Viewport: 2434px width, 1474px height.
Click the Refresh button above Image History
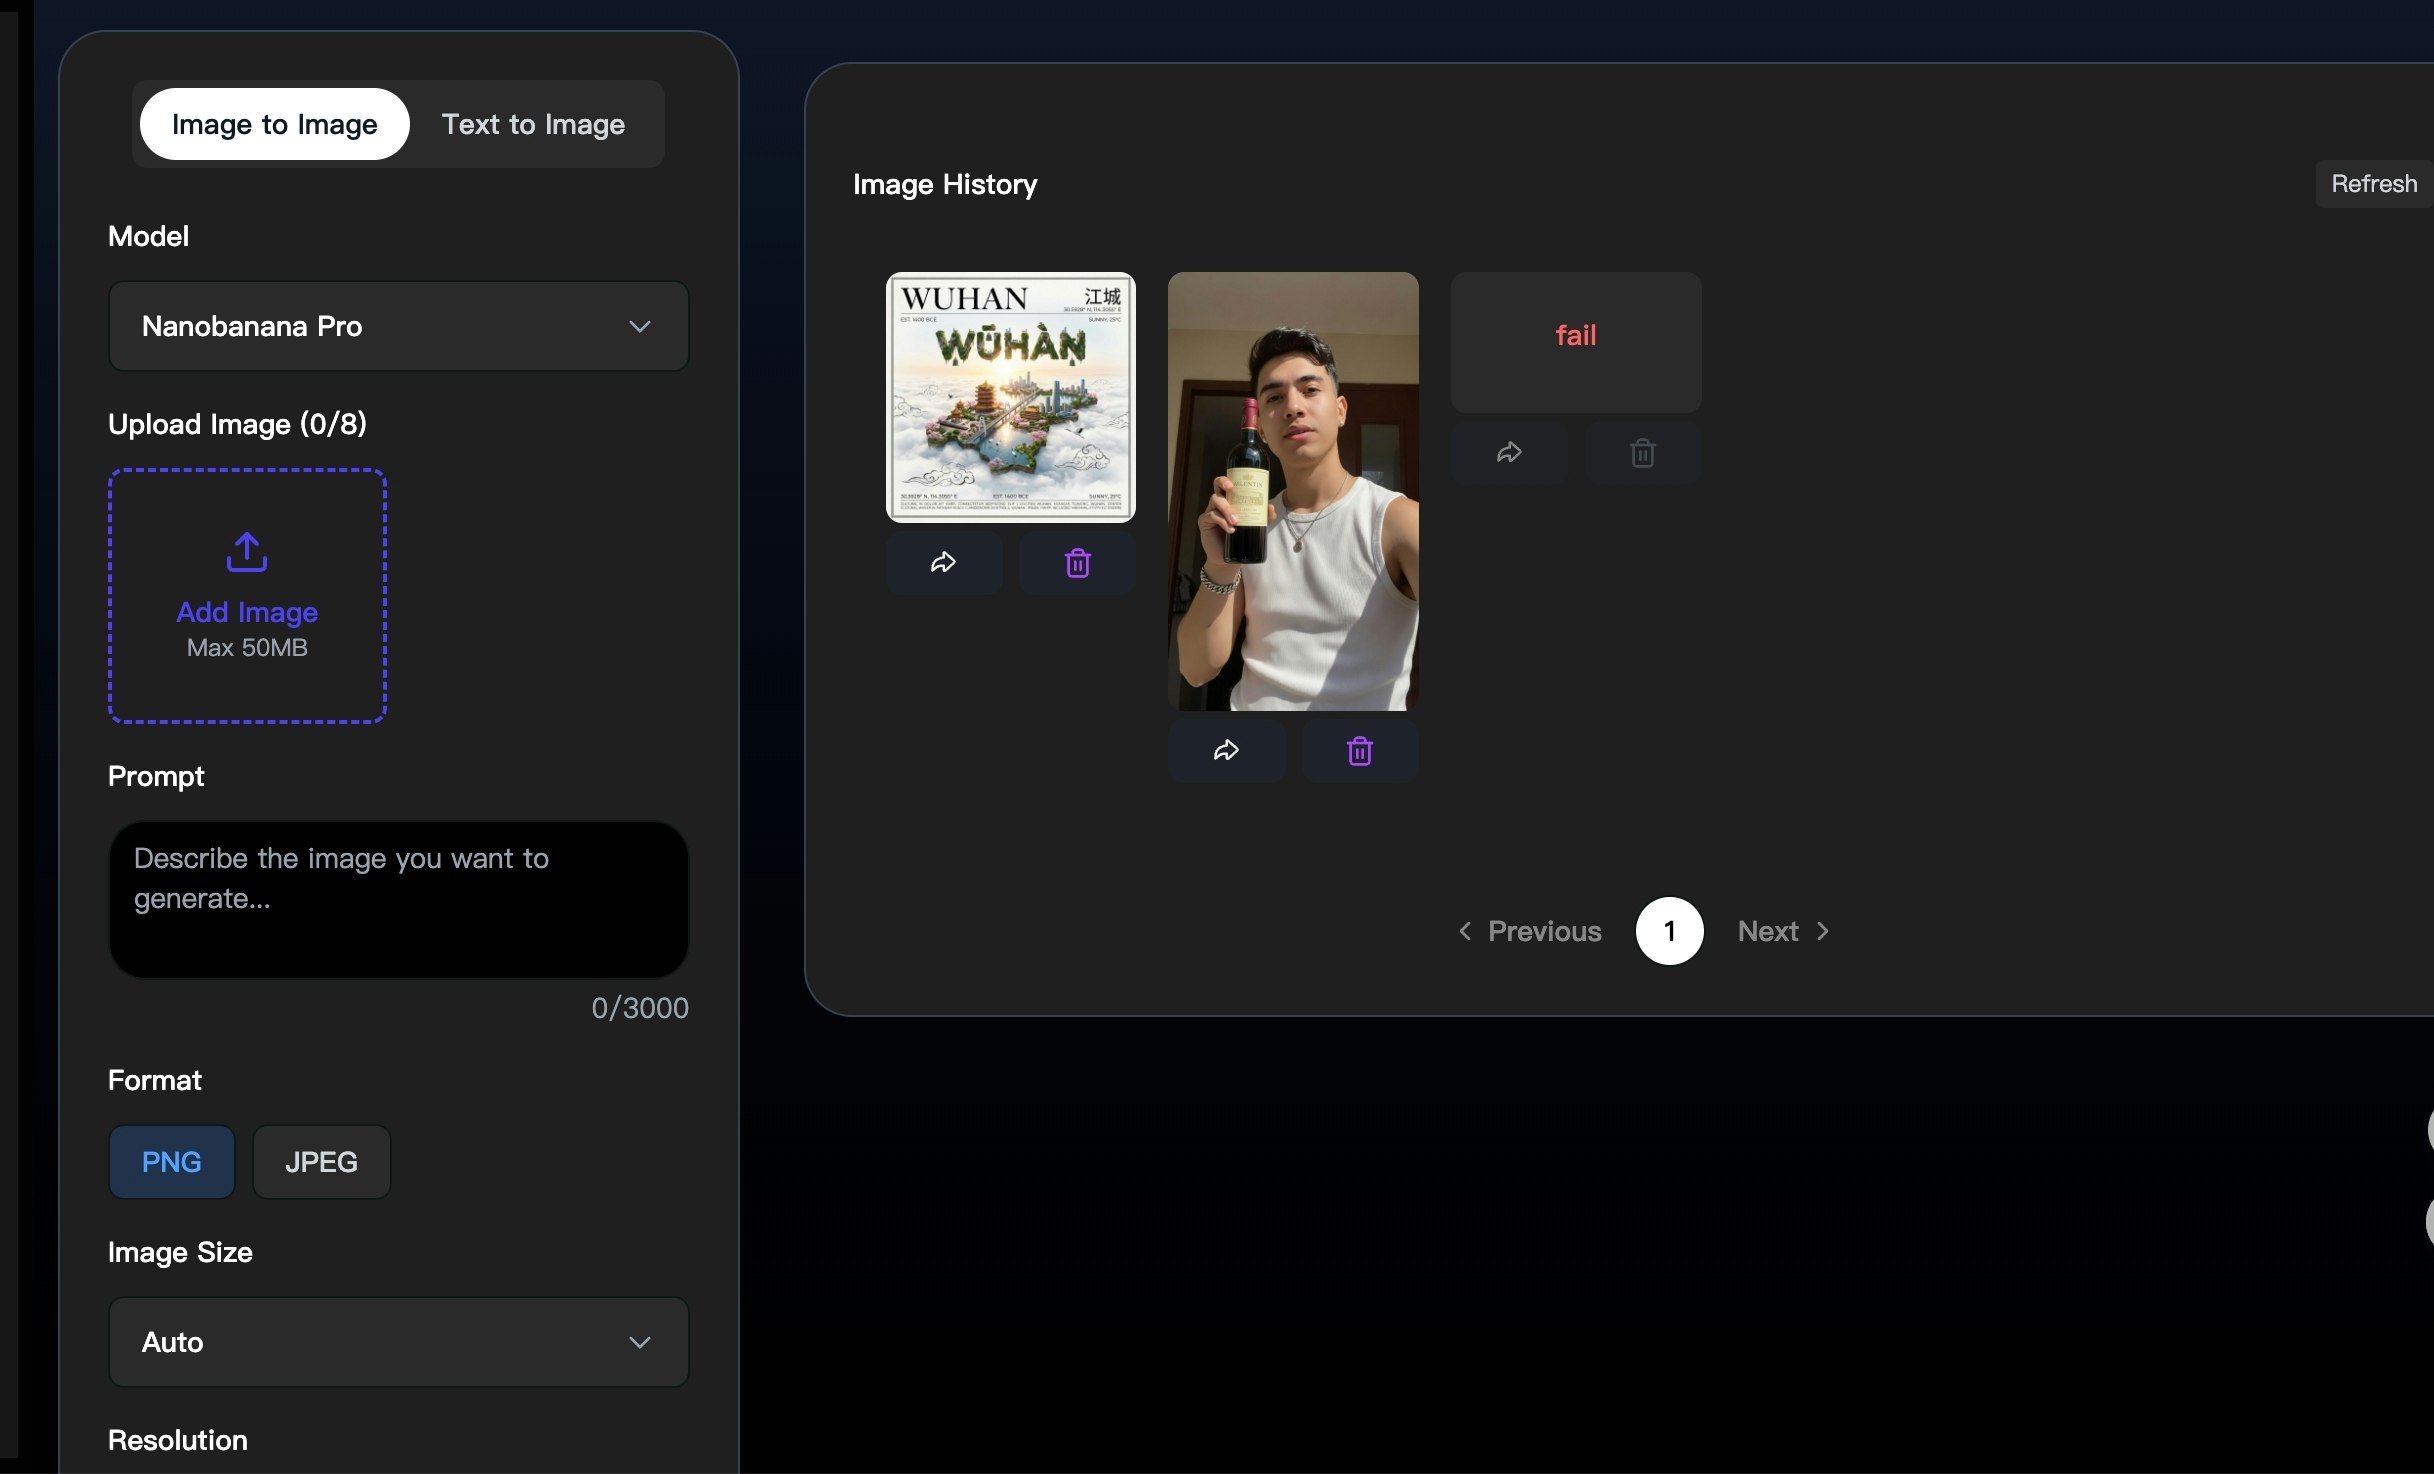[2373, 183]
